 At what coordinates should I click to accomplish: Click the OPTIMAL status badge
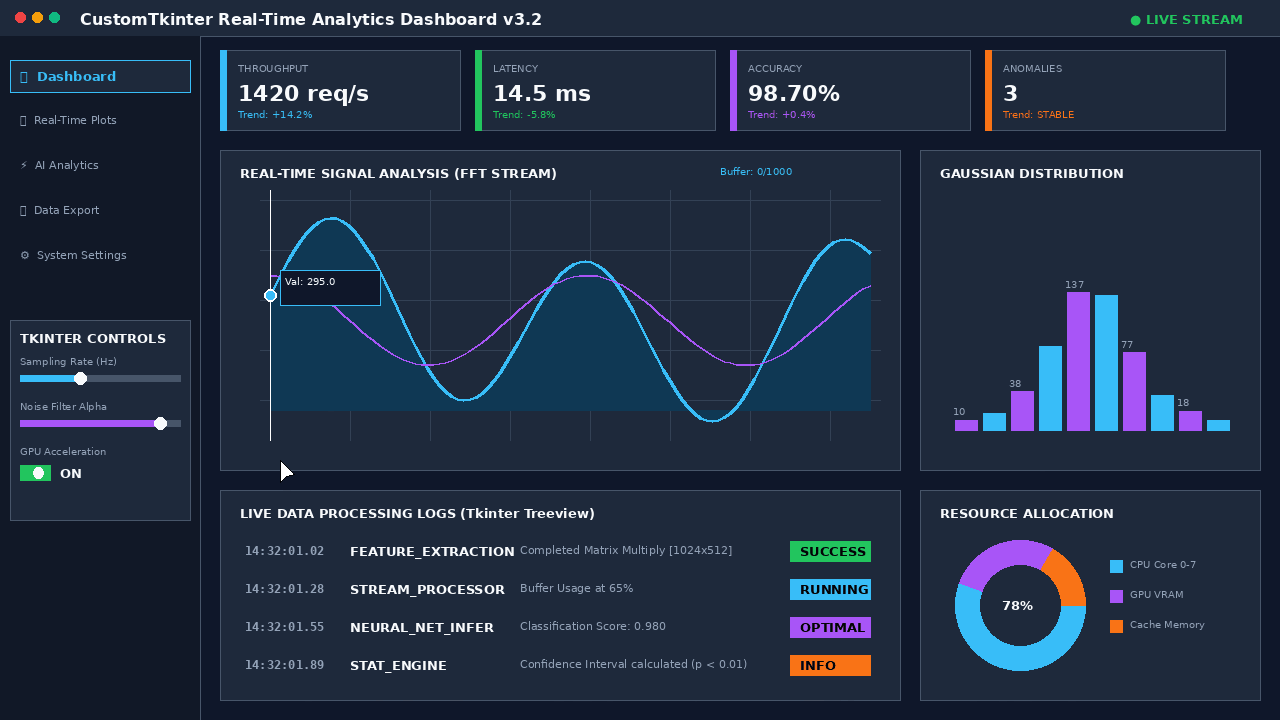coord(830,628)
